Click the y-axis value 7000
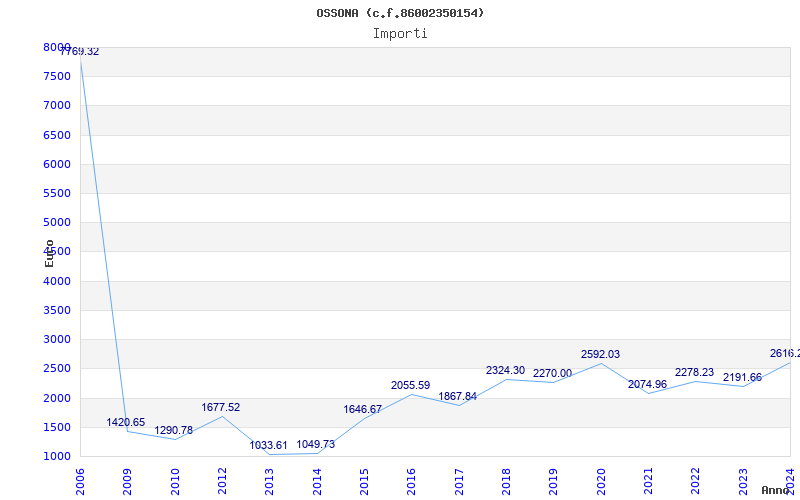 click(x=57, y=106)
